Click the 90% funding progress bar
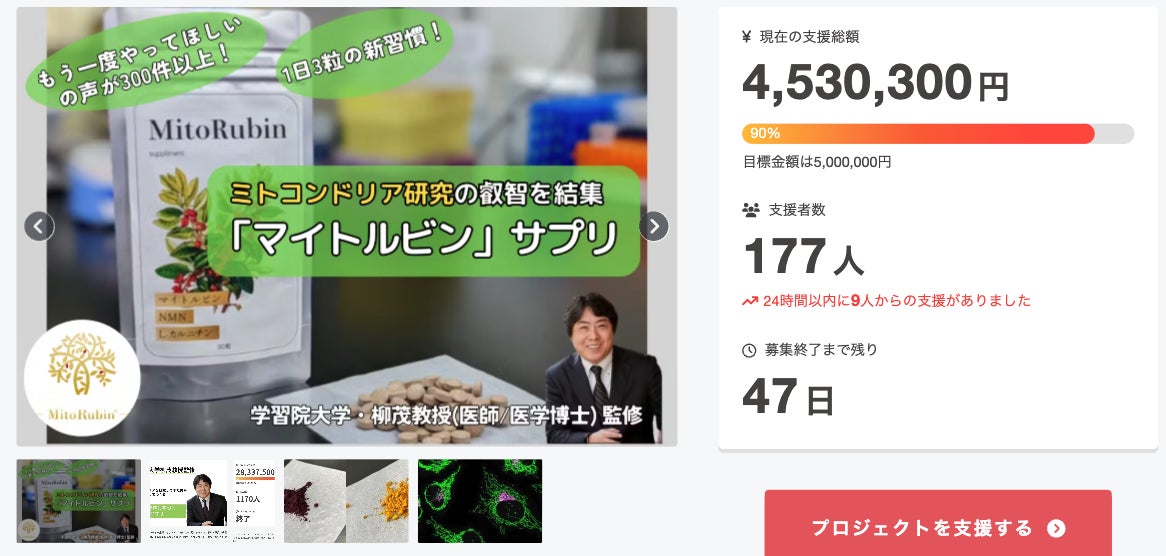Screen dimensions: 1166x556 pyautogui.click(x=938, y=134)
